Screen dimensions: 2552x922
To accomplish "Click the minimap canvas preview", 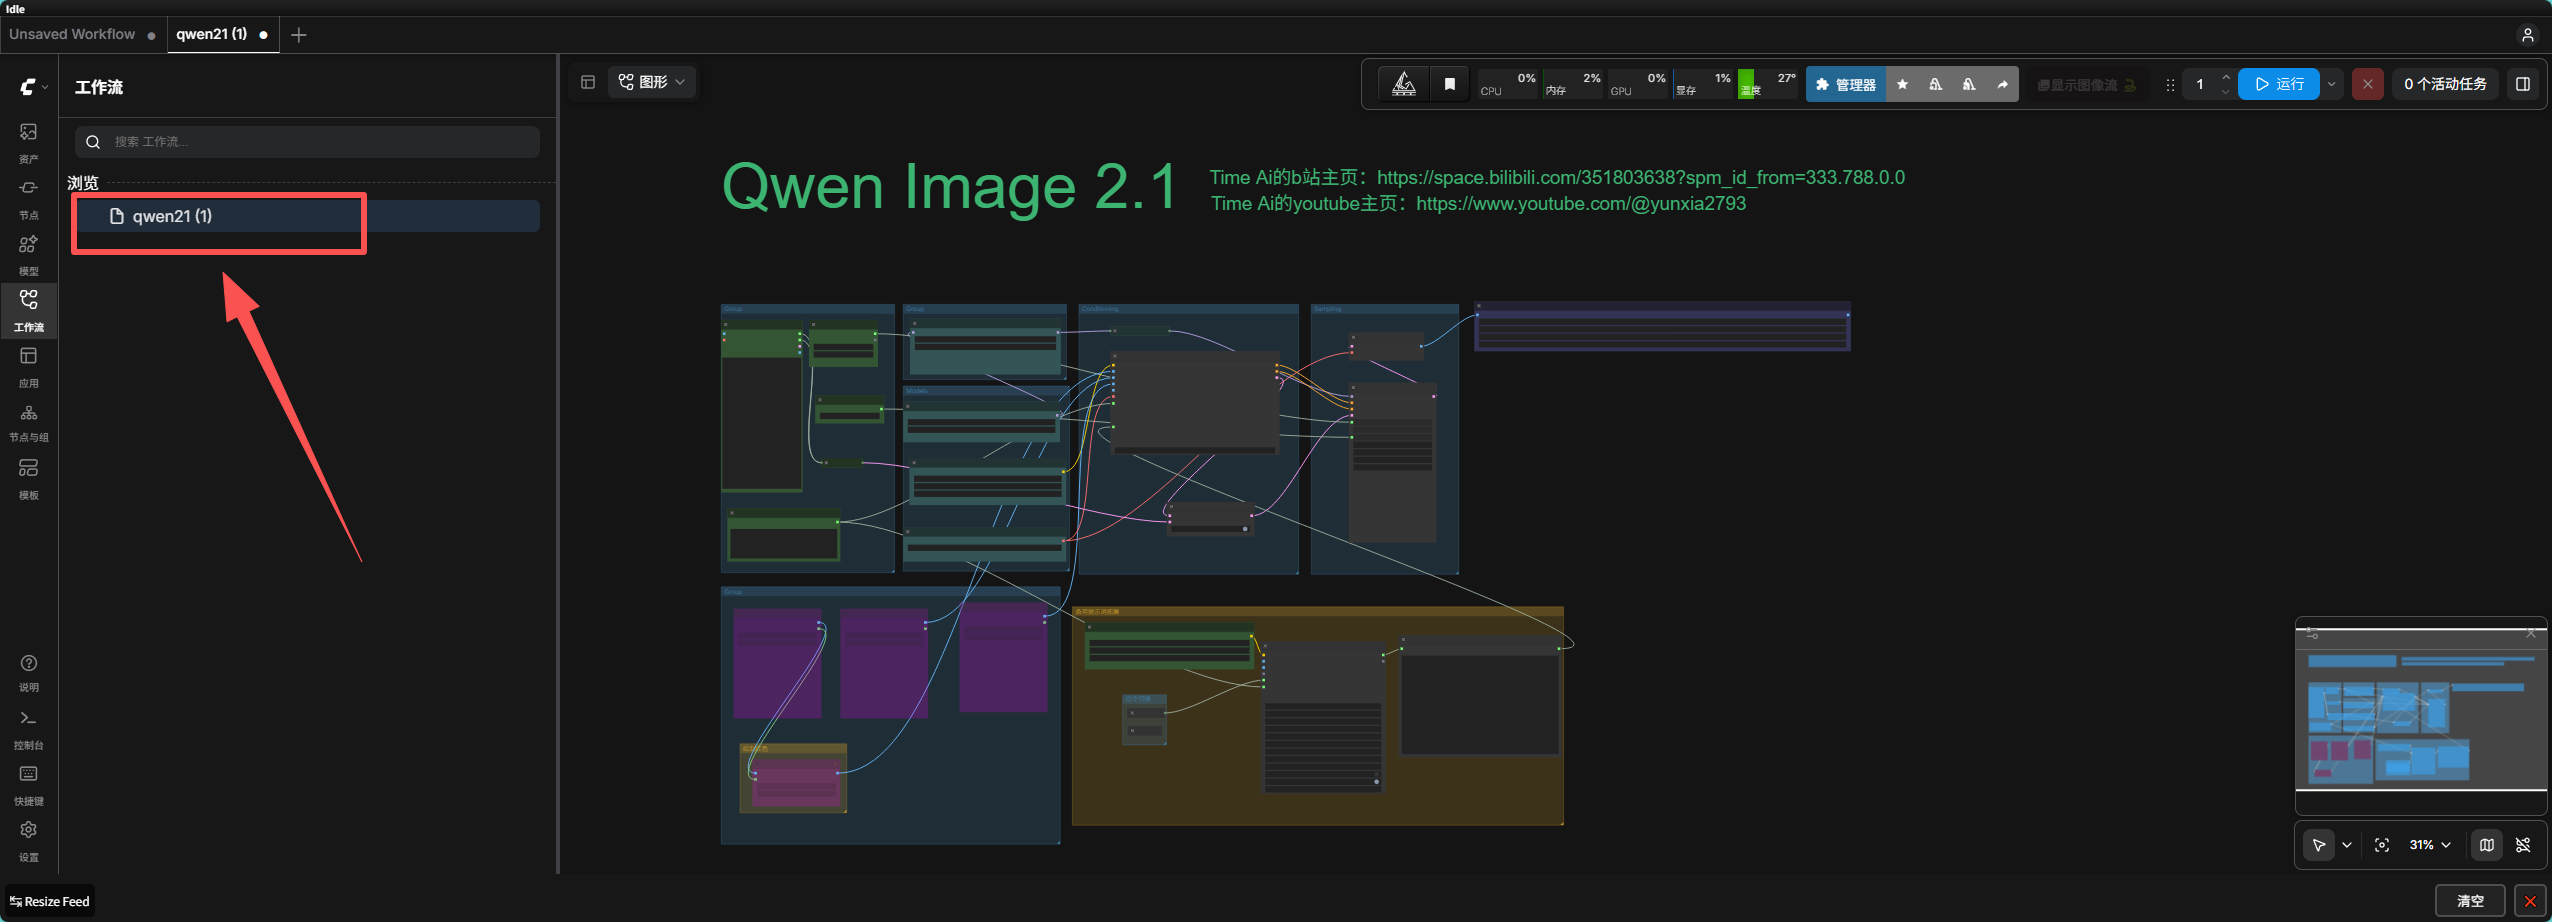I will click(2421, 718).
